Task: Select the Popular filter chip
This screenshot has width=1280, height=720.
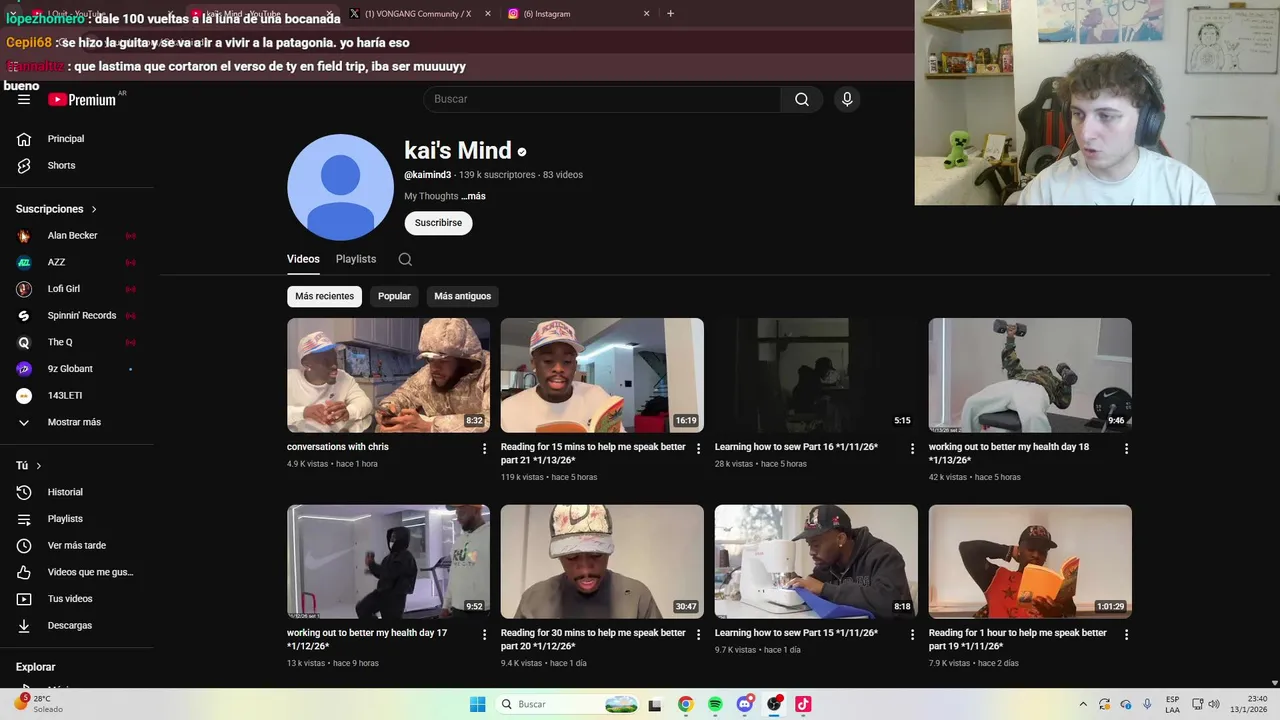Action: (x=394, y=296)
